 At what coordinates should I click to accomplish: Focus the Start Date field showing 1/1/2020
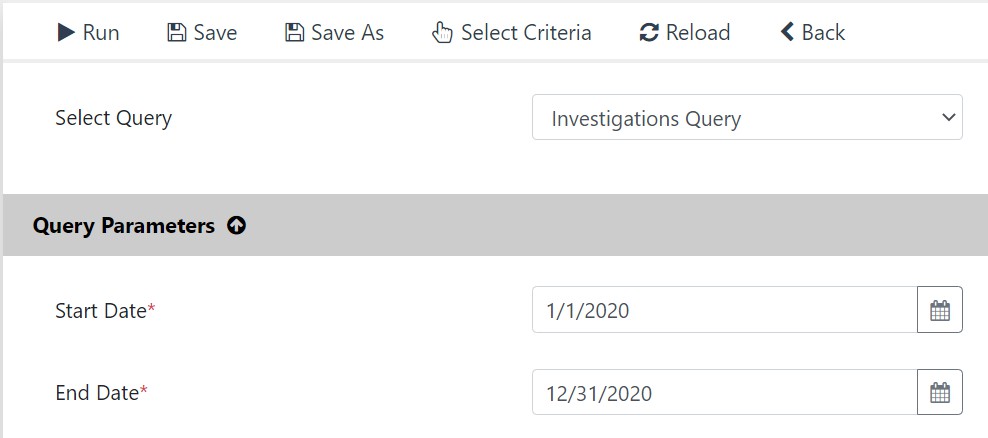725,310
